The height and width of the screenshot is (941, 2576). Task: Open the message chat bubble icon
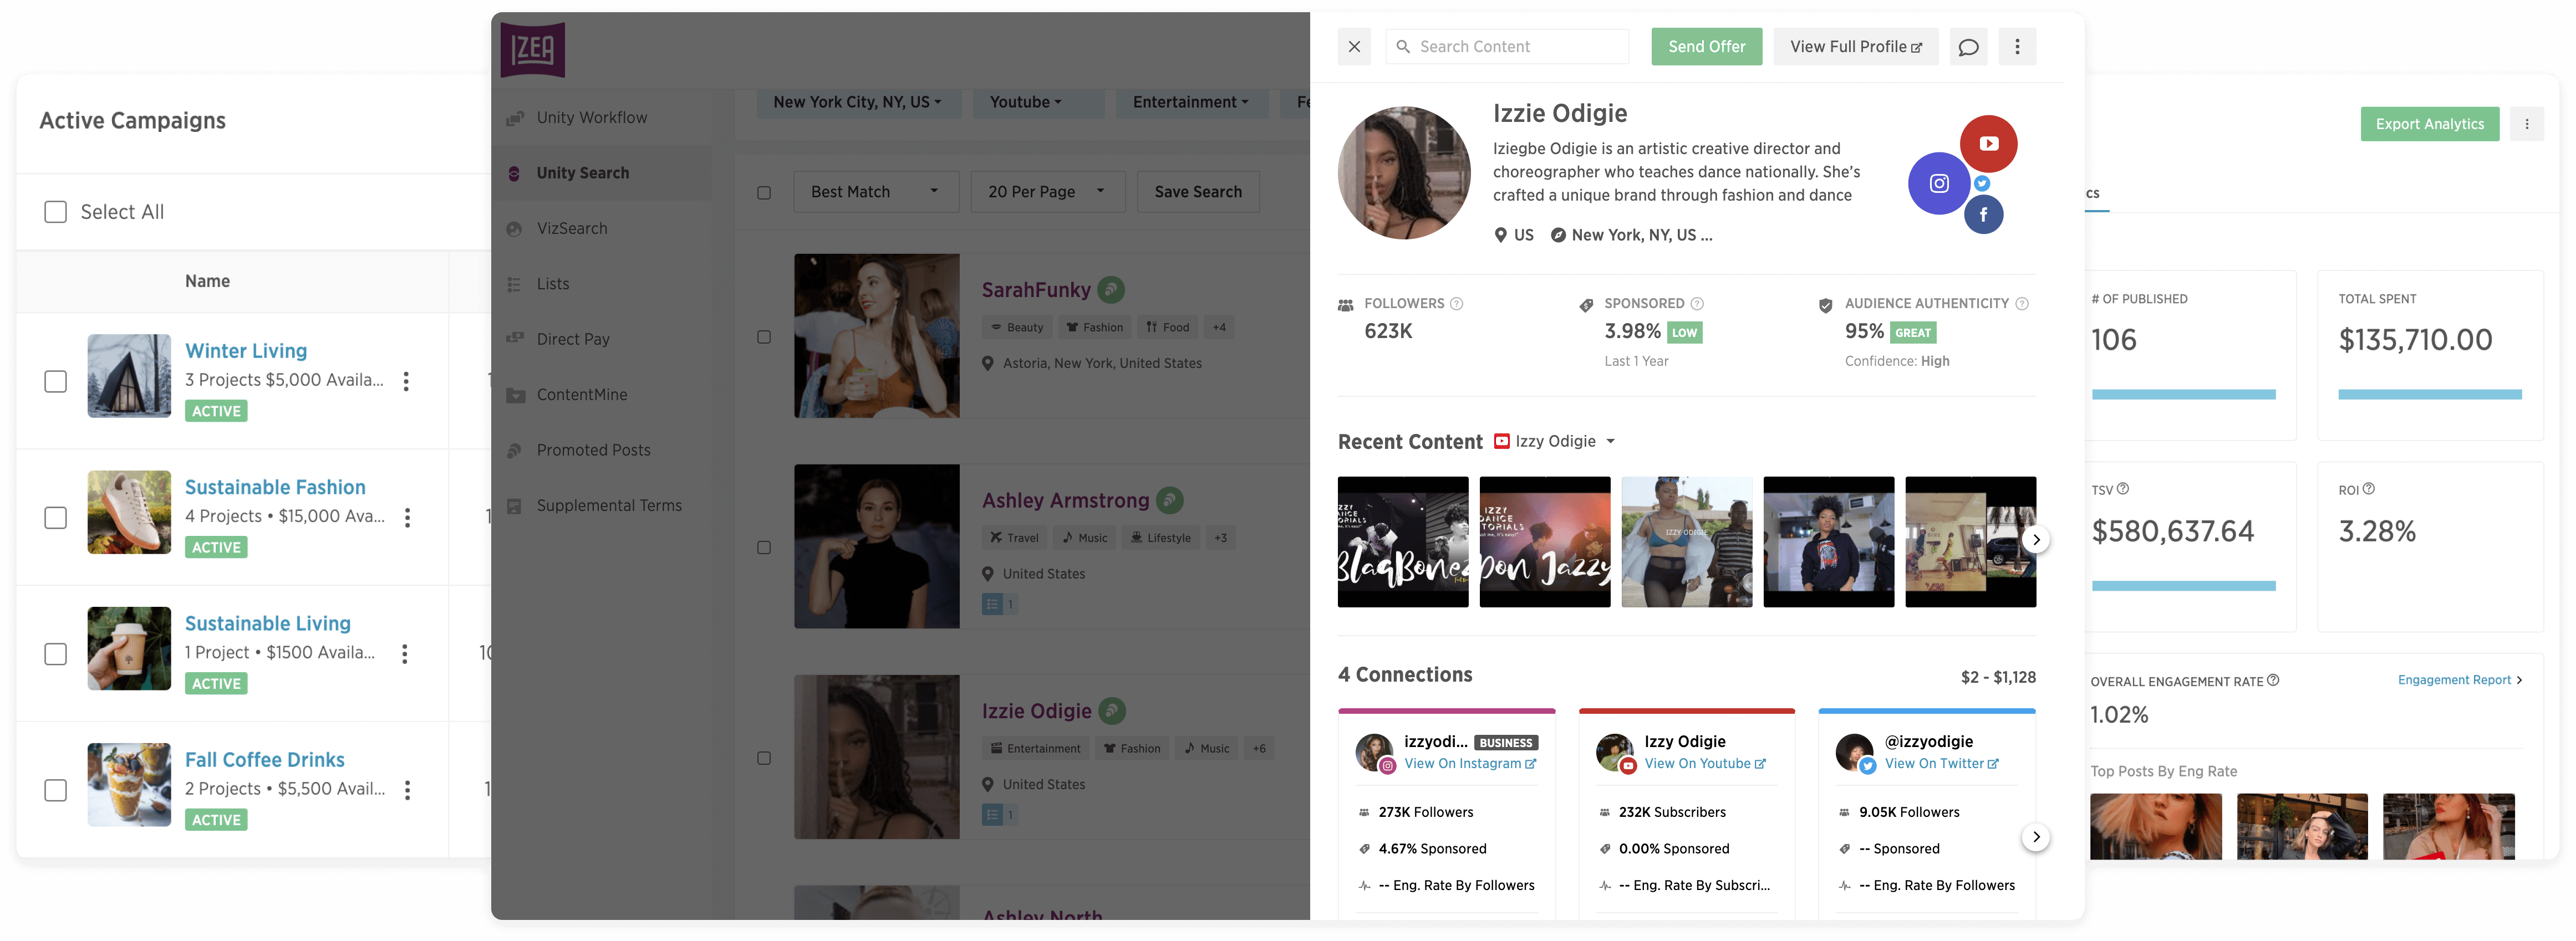(1967, 46)
